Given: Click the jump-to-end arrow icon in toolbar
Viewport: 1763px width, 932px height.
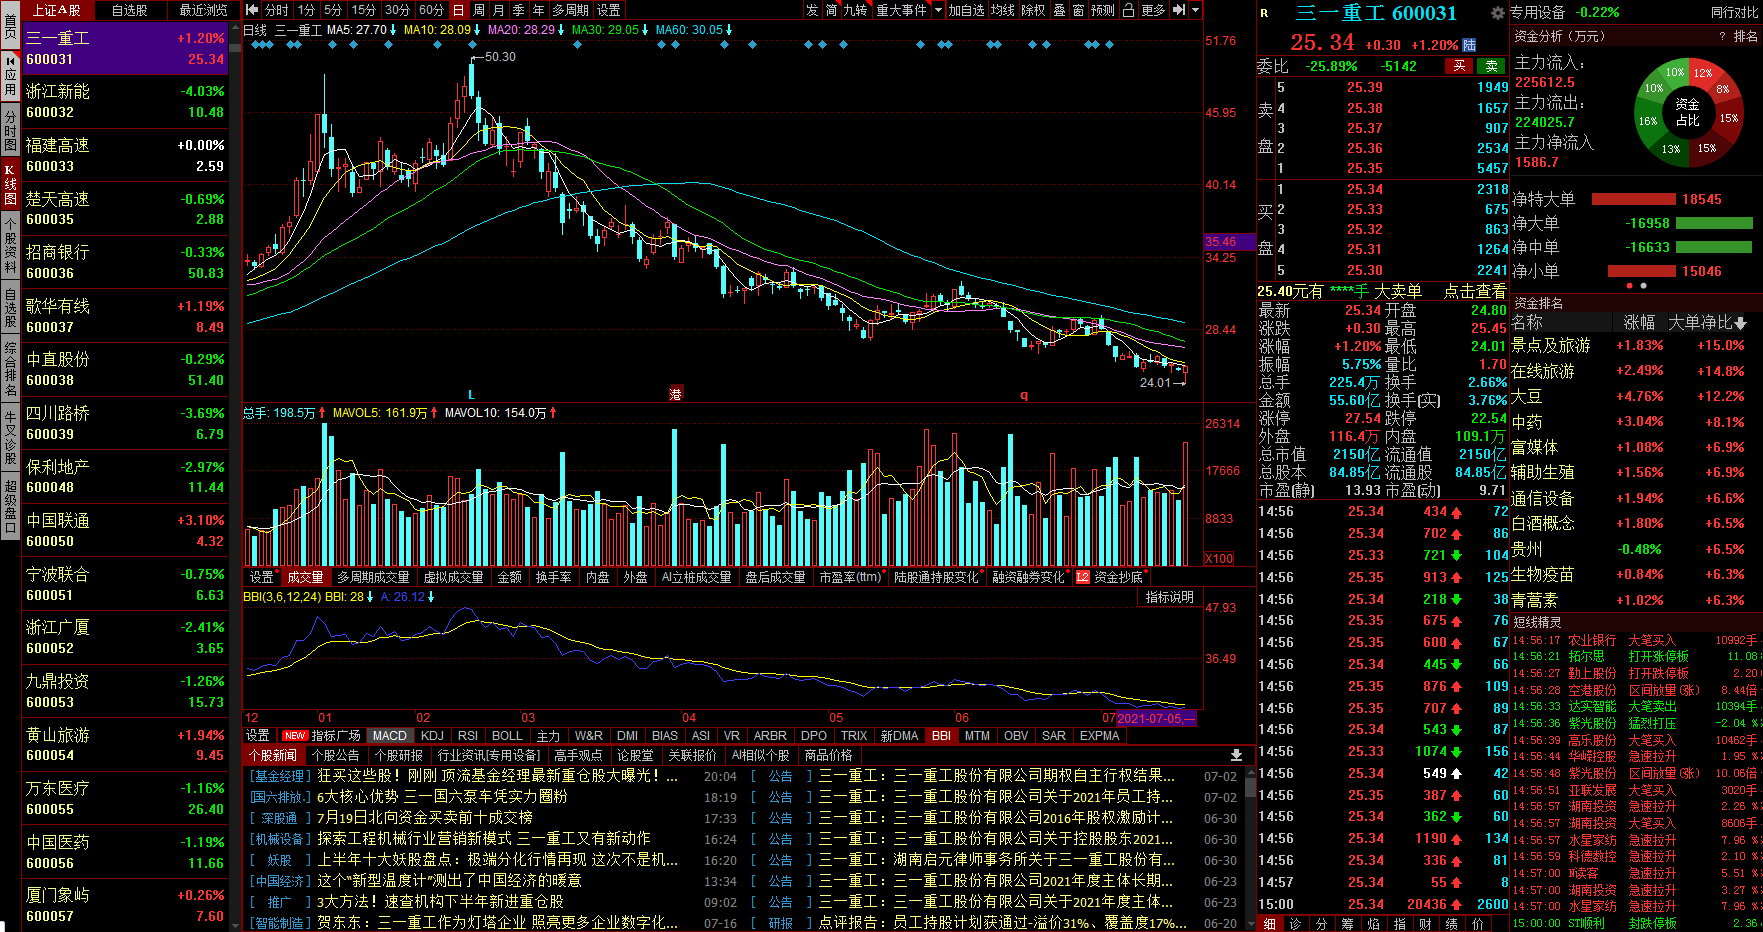Looking at the screenshot, I should coord(1179,10).
